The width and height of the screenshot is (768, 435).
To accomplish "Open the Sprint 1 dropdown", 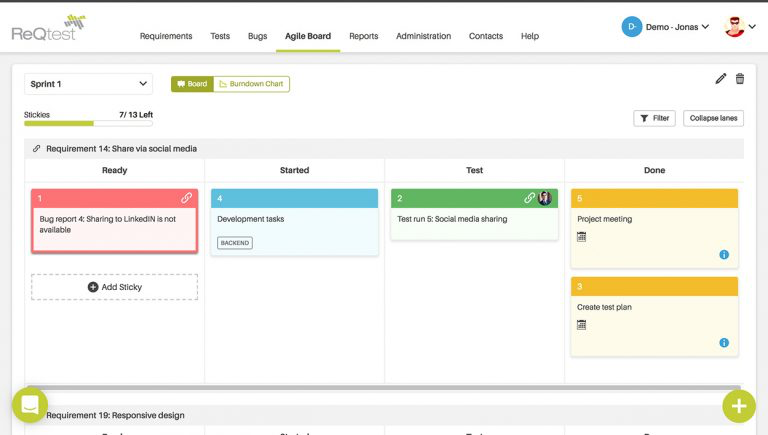I will click(88, 84).
